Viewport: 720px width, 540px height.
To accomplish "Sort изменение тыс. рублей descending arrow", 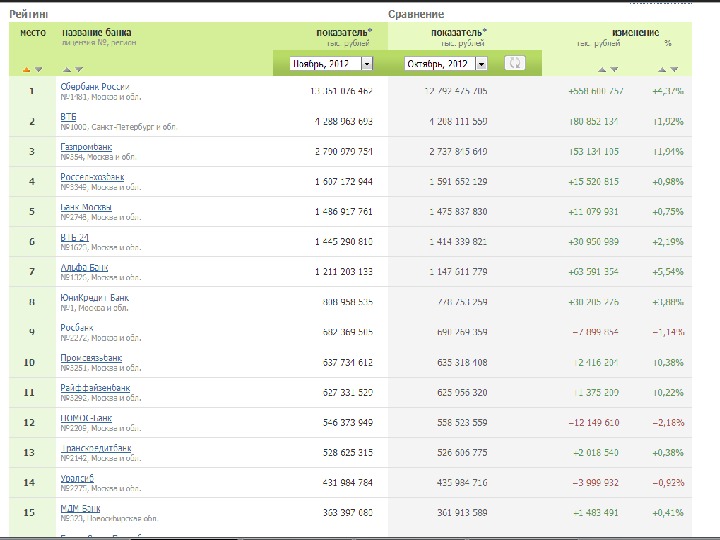I will point(614,70).
